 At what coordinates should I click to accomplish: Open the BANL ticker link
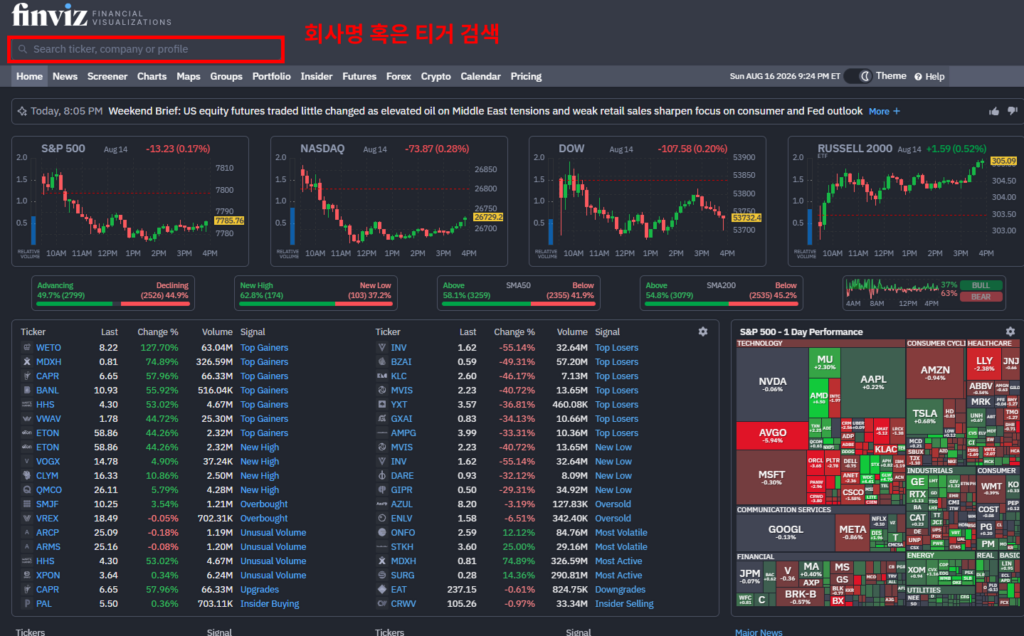tap(48, 390)
